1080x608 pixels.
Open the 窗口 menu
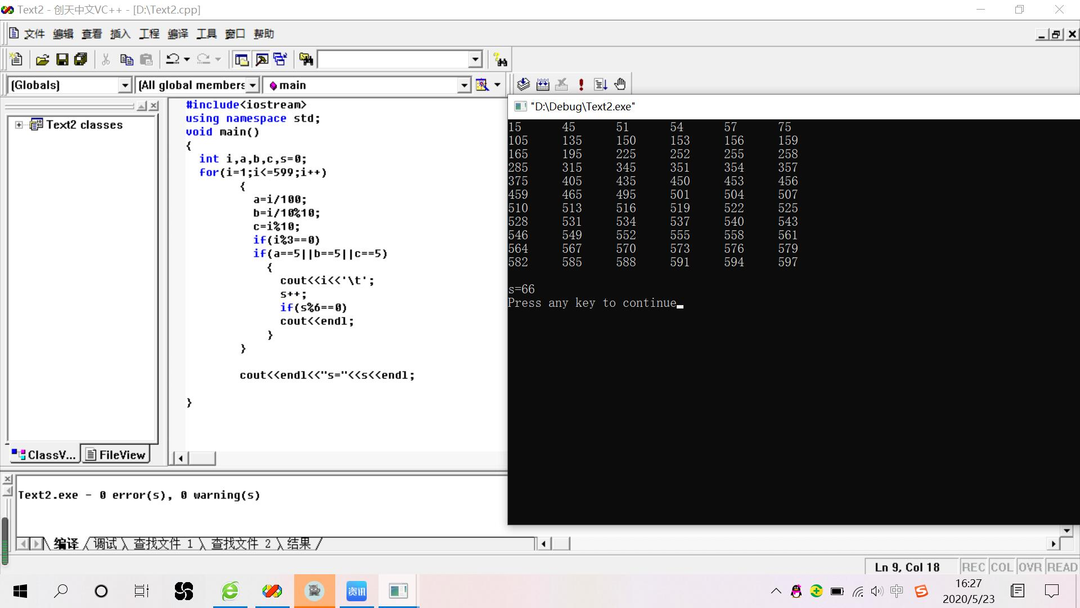(235, 34)
